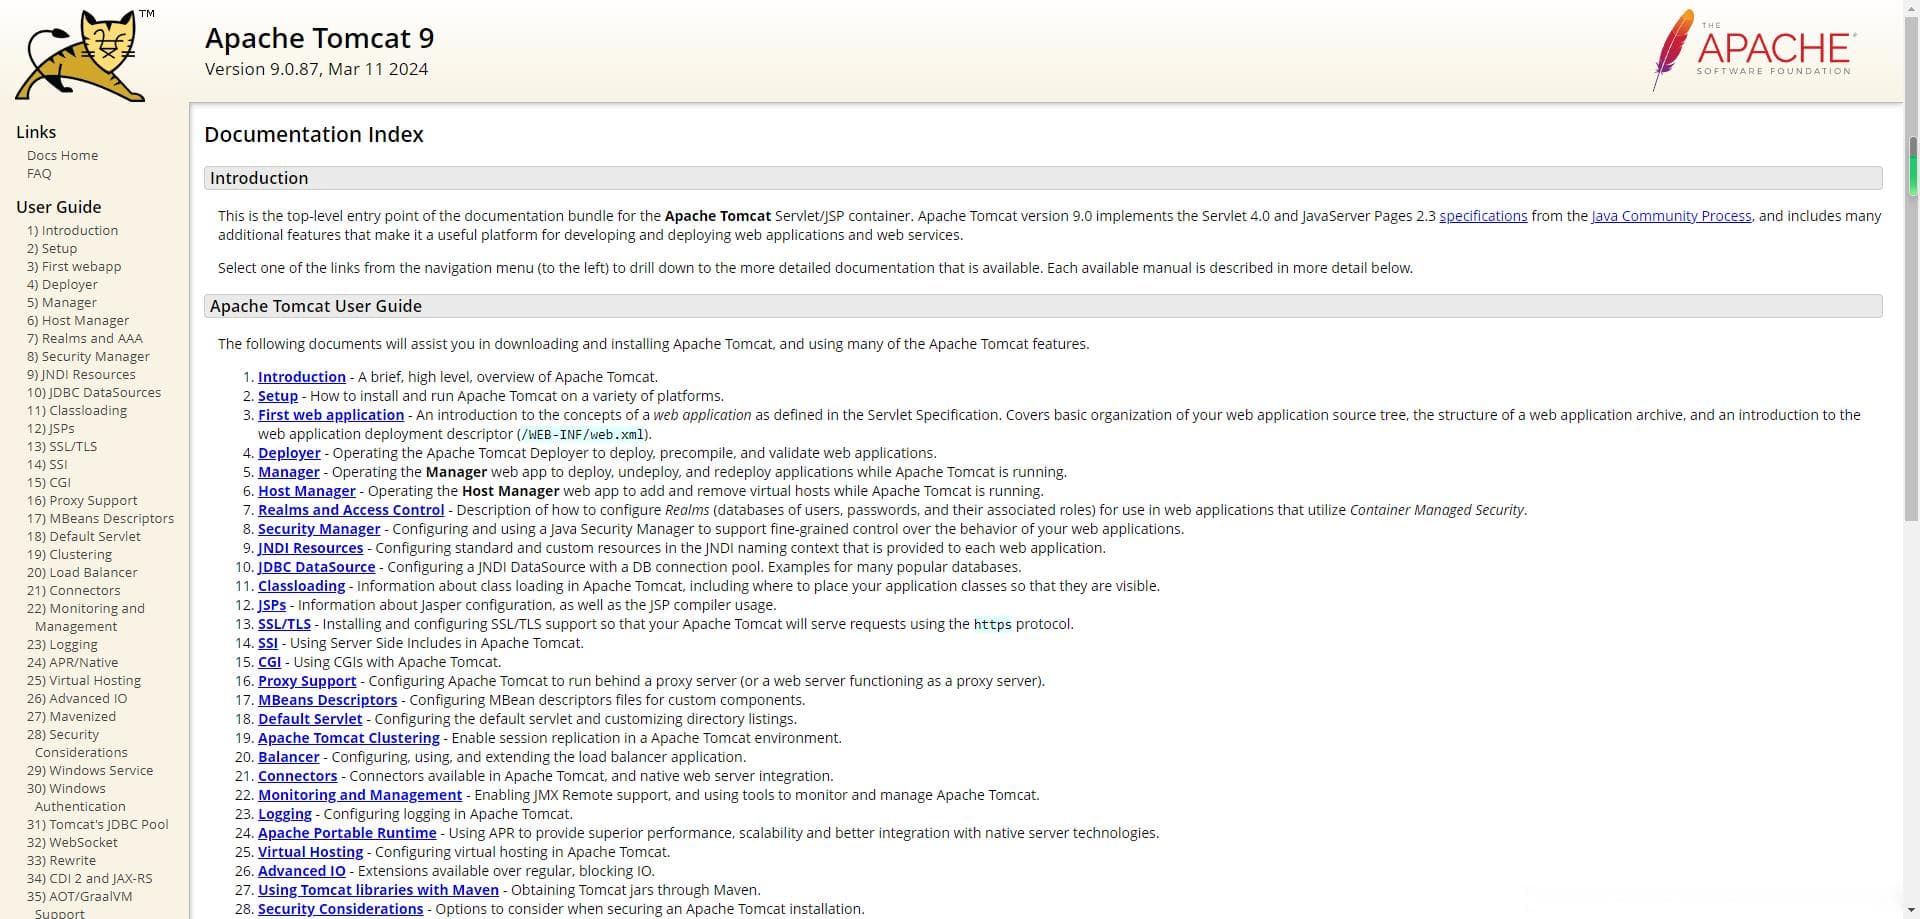Open 27) Mavenized in sidebar
Screen dimensions: 1920x919
point(71,716)
